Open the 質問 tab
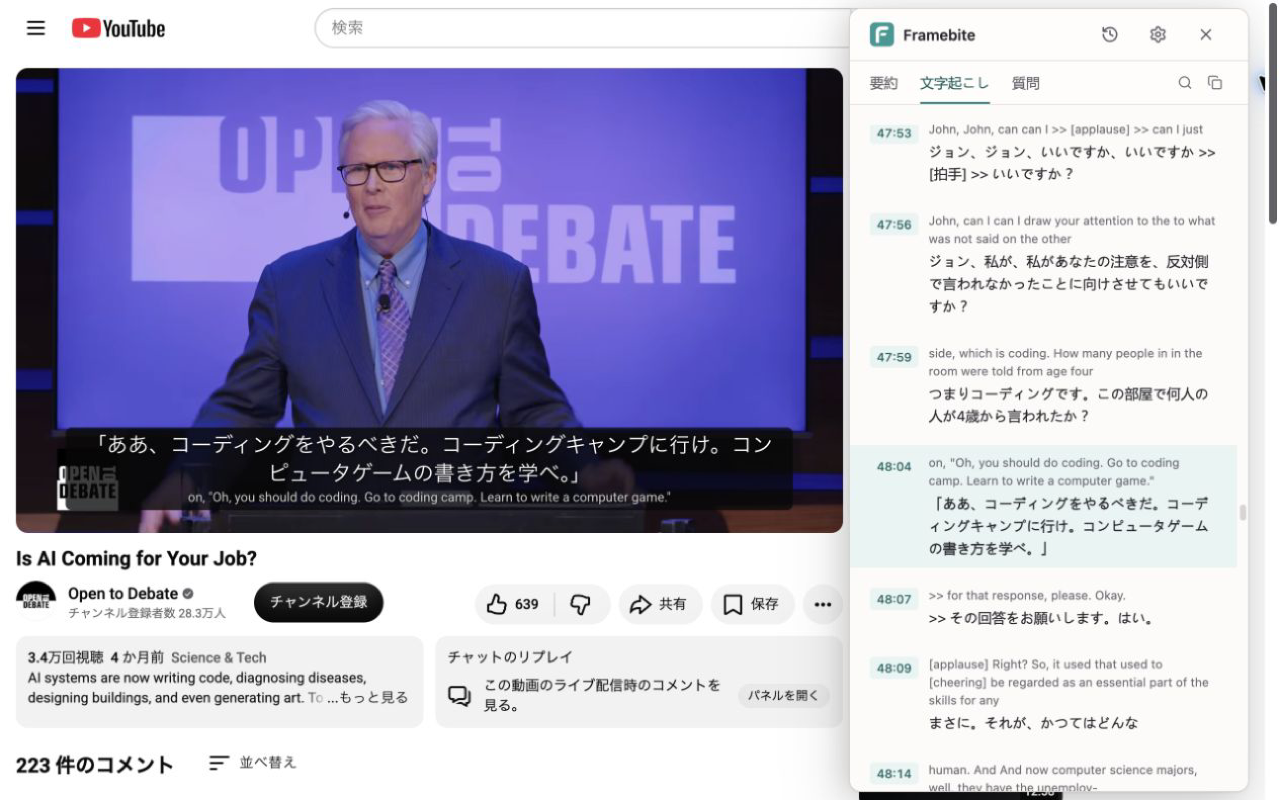The width and height of the screenshot is (1280, 800). pyautogui.click(x=1026, y=83)
